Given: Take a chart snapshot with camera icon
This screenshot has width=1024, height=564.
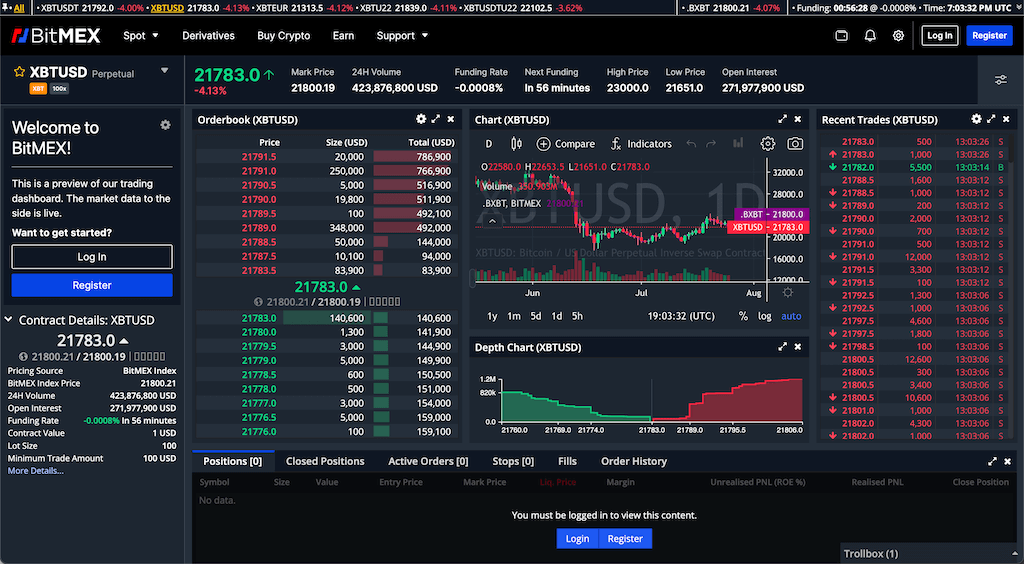Looking at the screenshot, I should pos(795,144).
